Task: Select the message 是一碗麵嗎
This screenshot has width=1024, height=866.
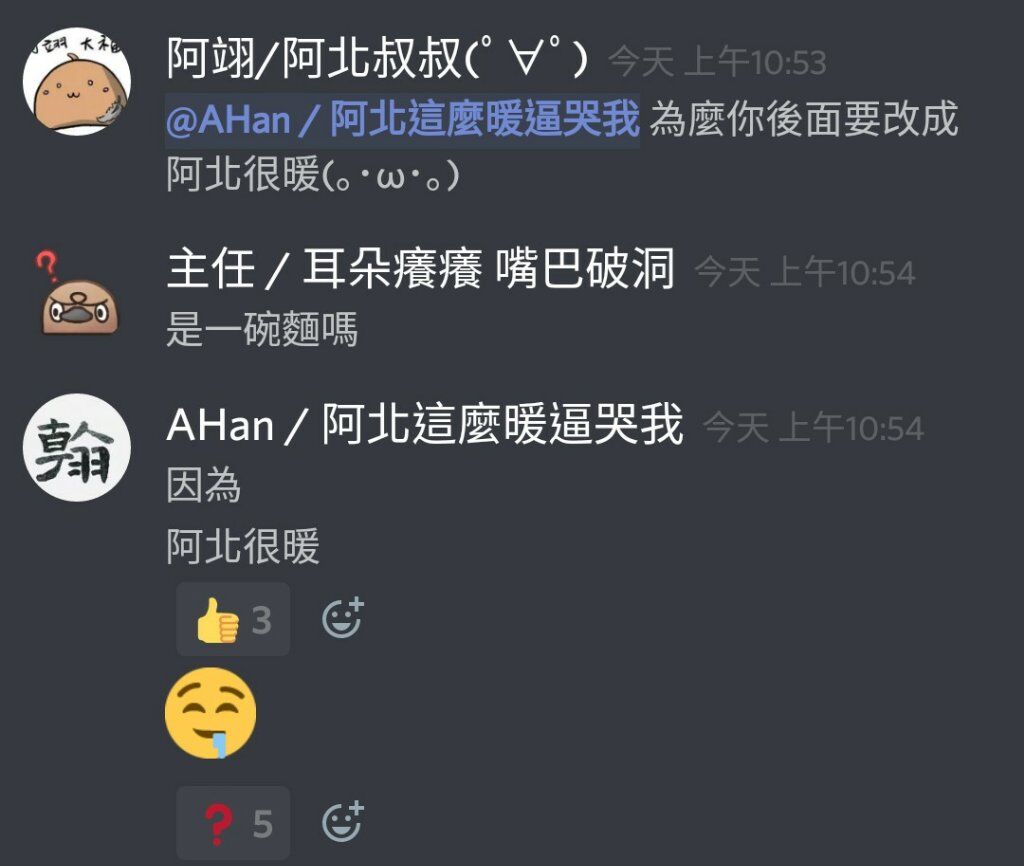Action: tap(262, 329)
